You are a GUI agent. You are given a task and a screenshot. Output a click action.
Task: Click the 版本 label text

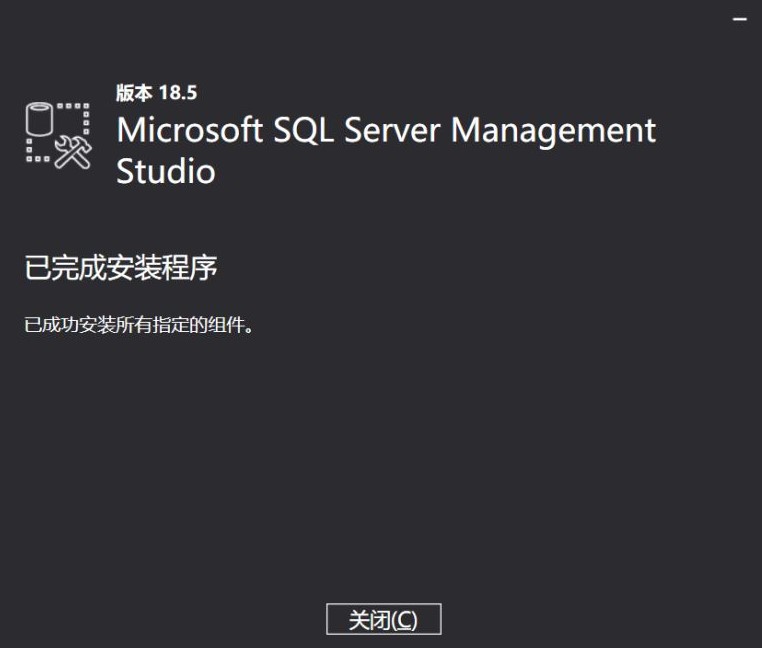(x=134, y=93)
